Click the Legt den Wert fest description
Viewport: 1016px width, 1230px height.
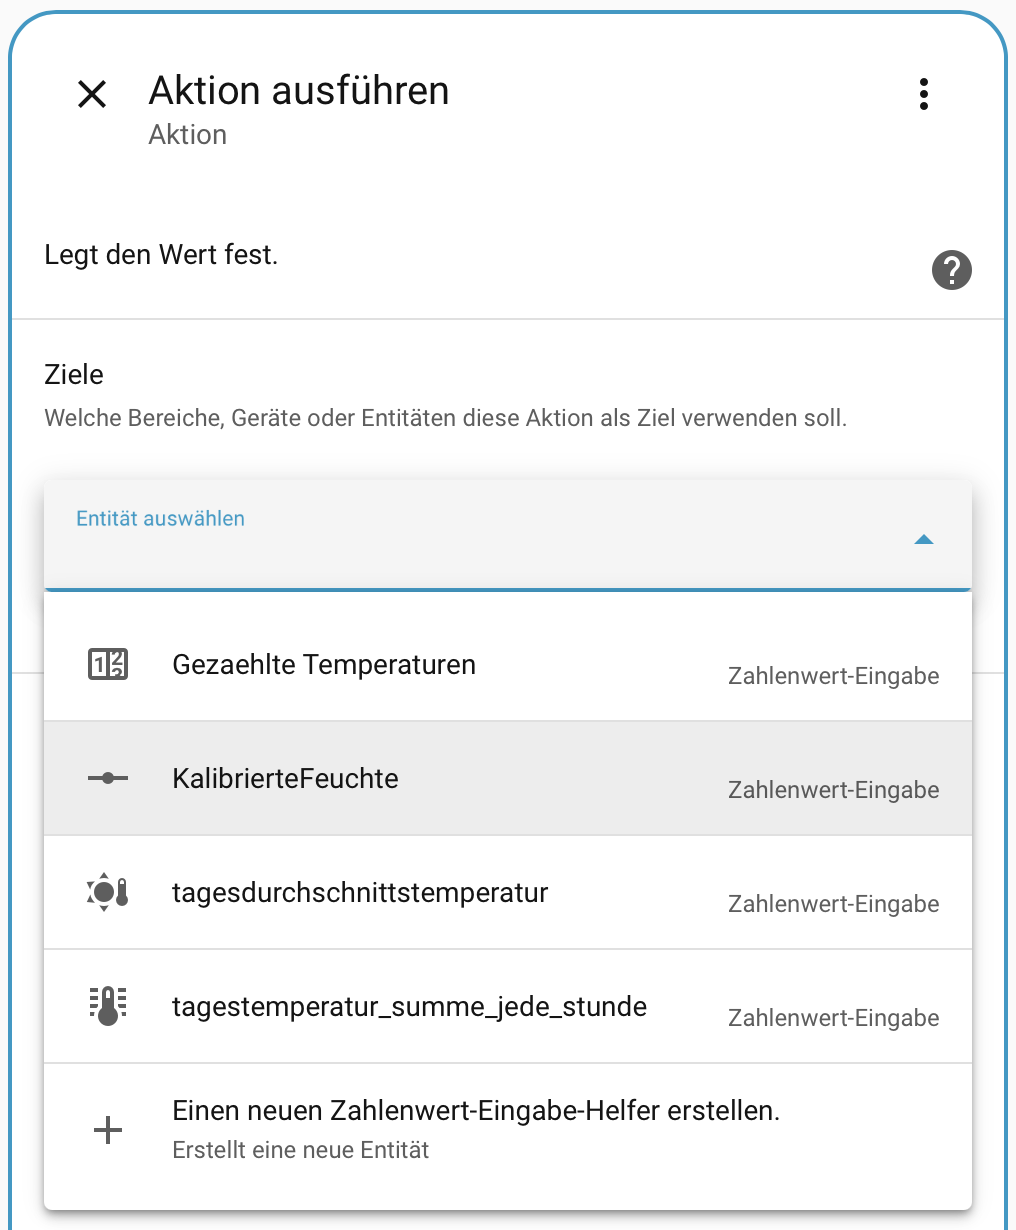tap(161, 255)
